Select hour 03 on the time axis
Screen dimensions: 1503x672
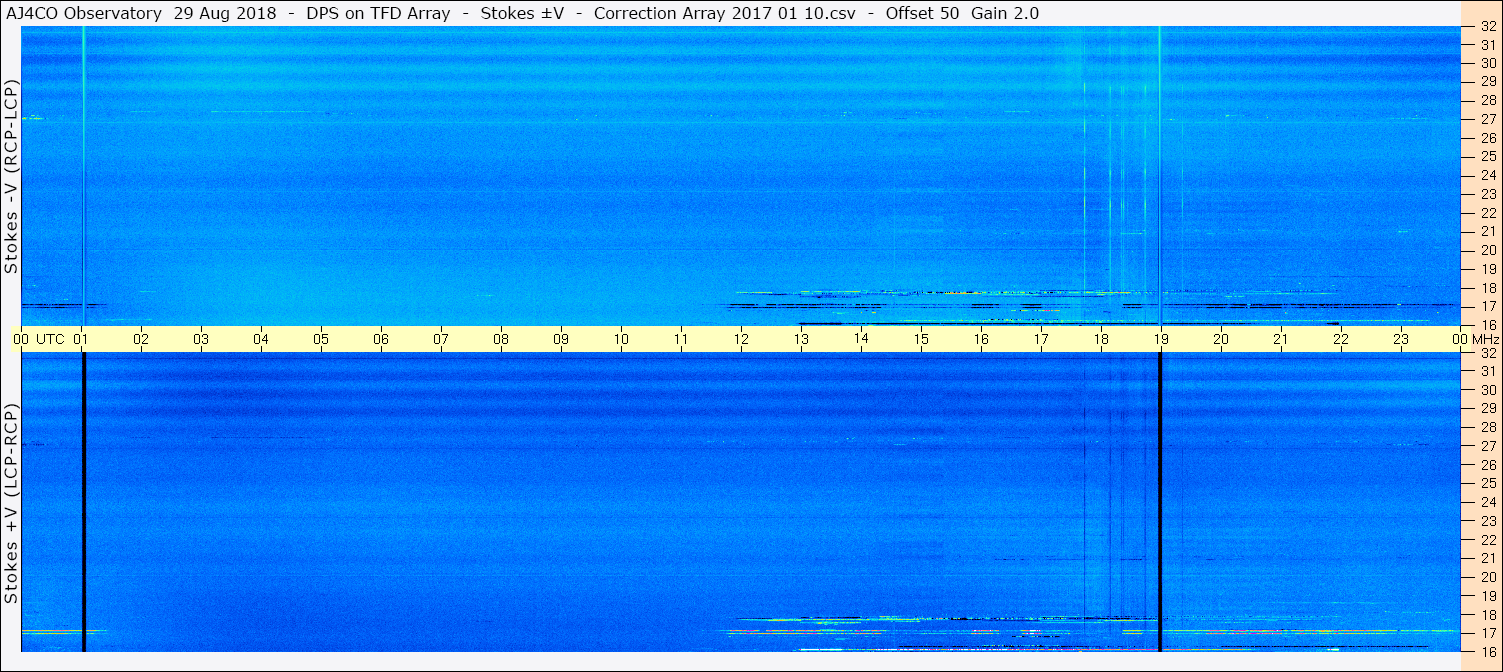point(202,339)
